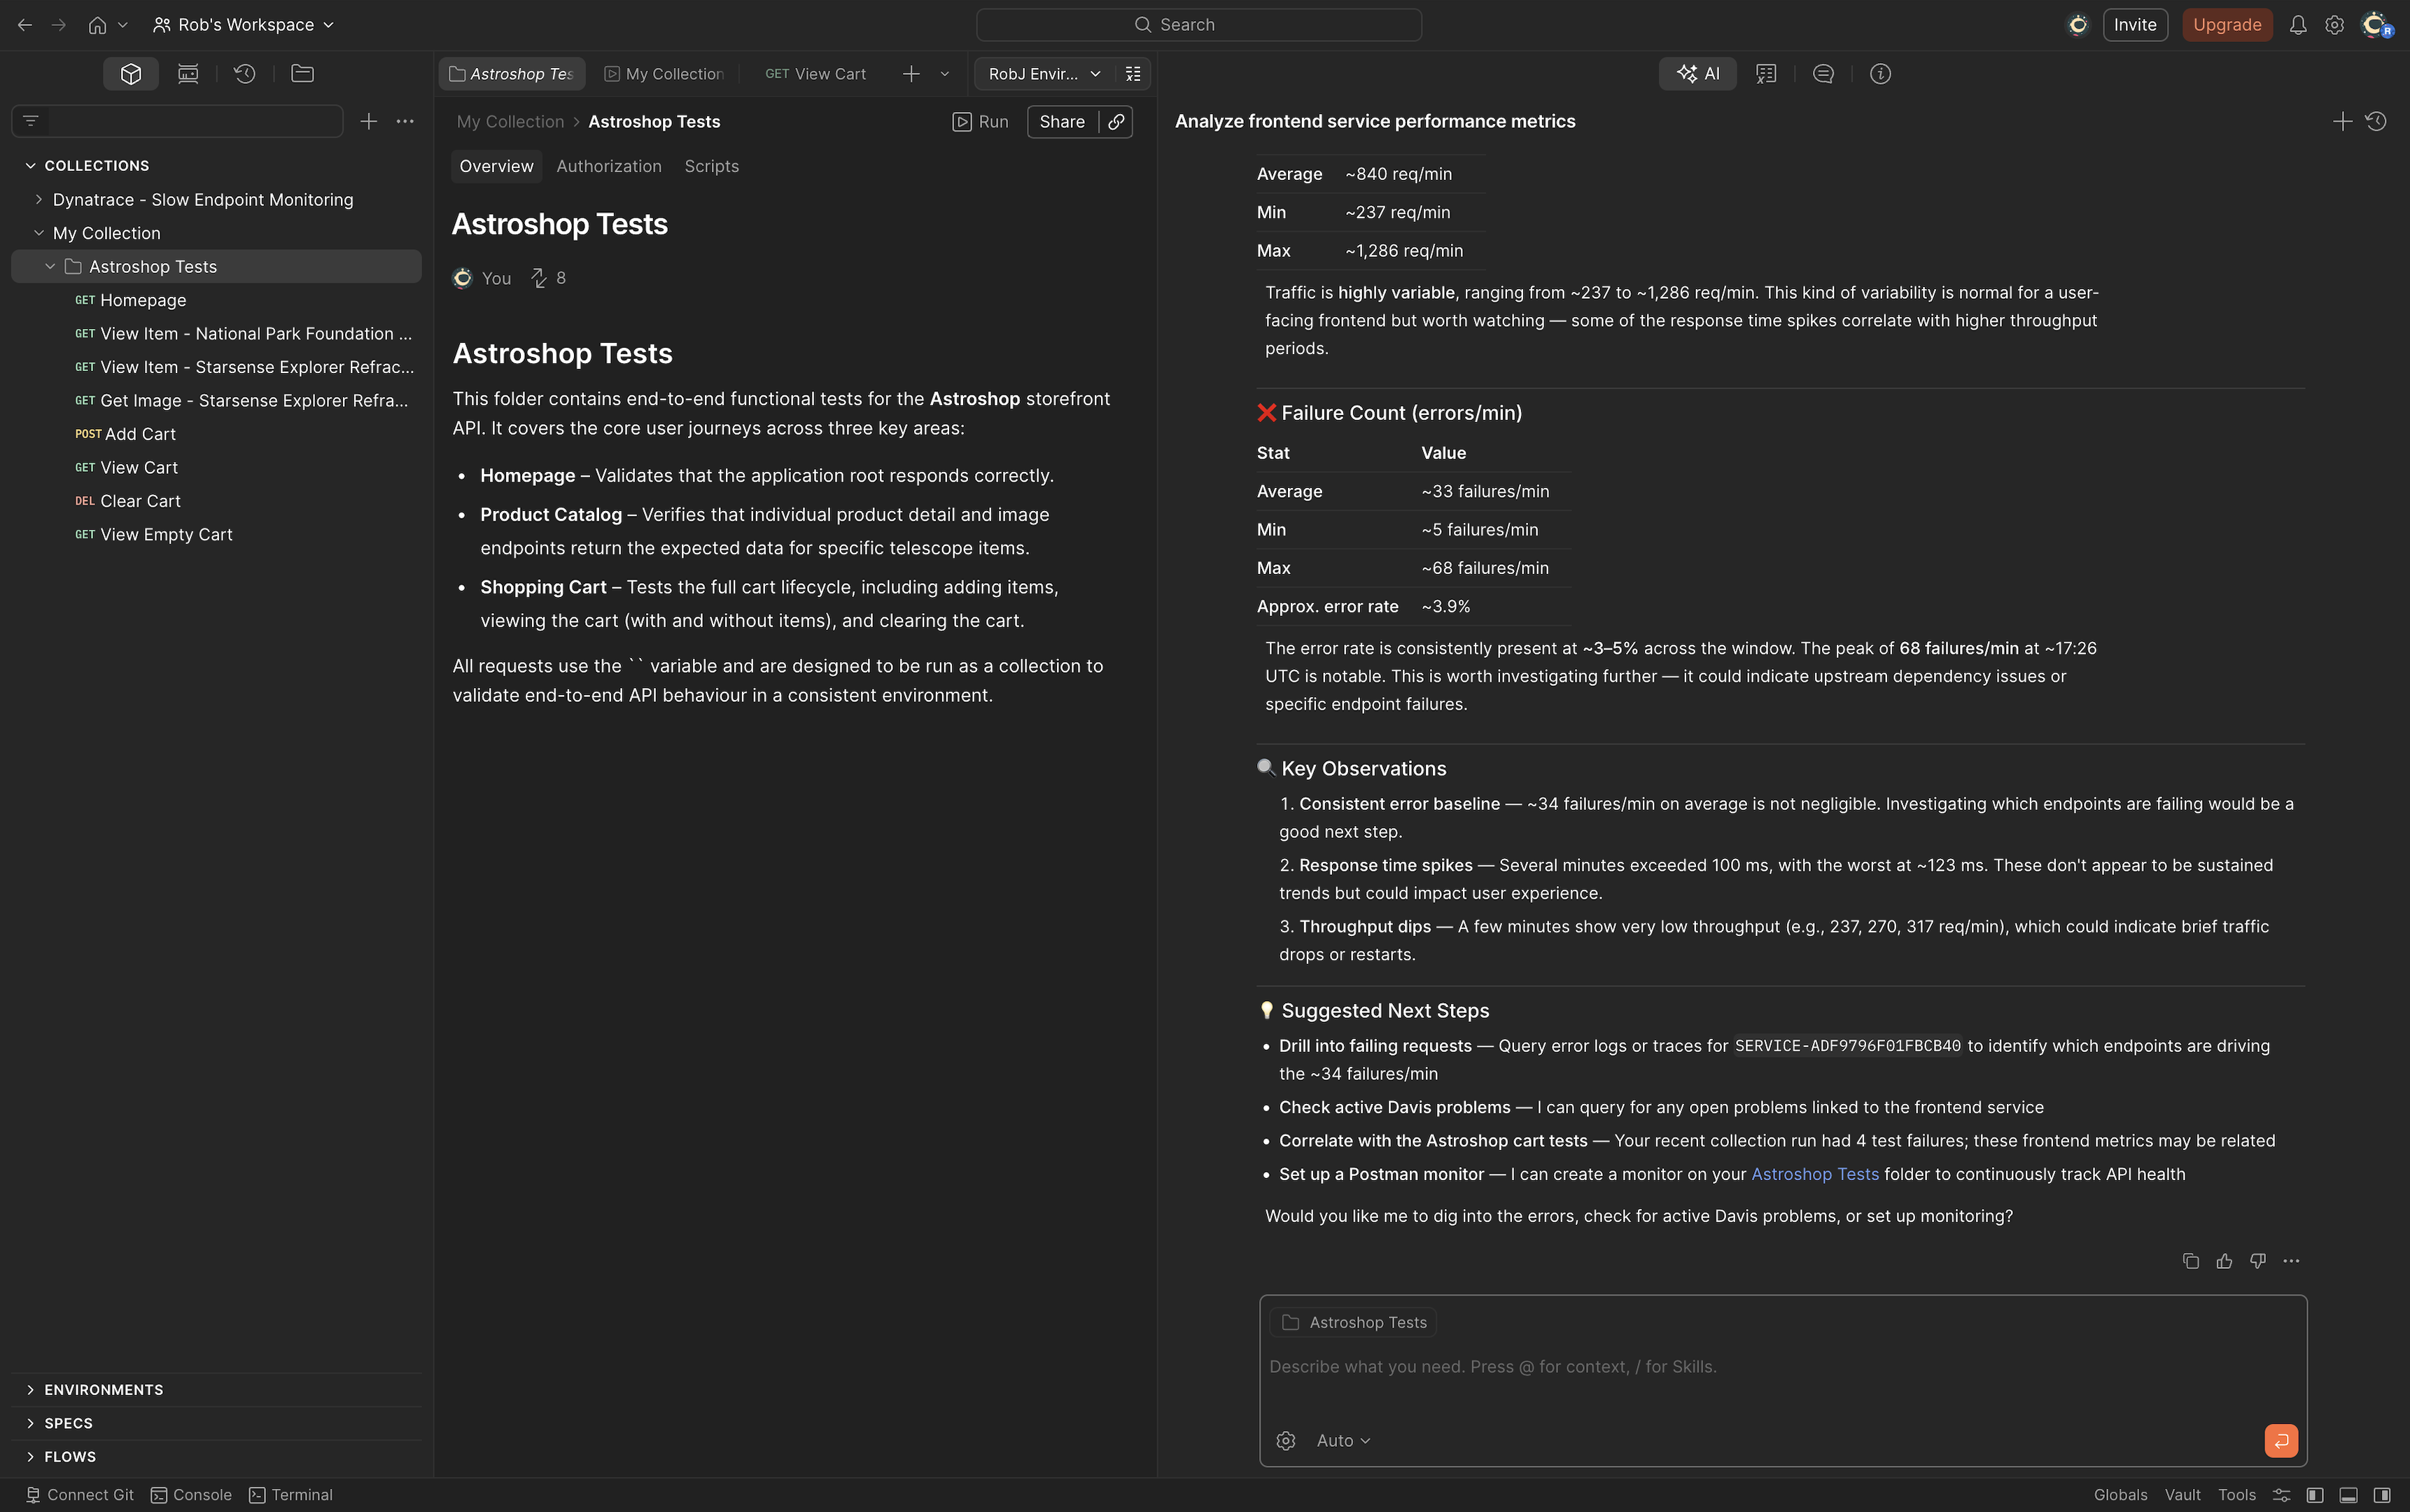This screenshot has height=1512, width=2410.
Task: Switch to the Authorization tab
Action: [x=609, y=166]
